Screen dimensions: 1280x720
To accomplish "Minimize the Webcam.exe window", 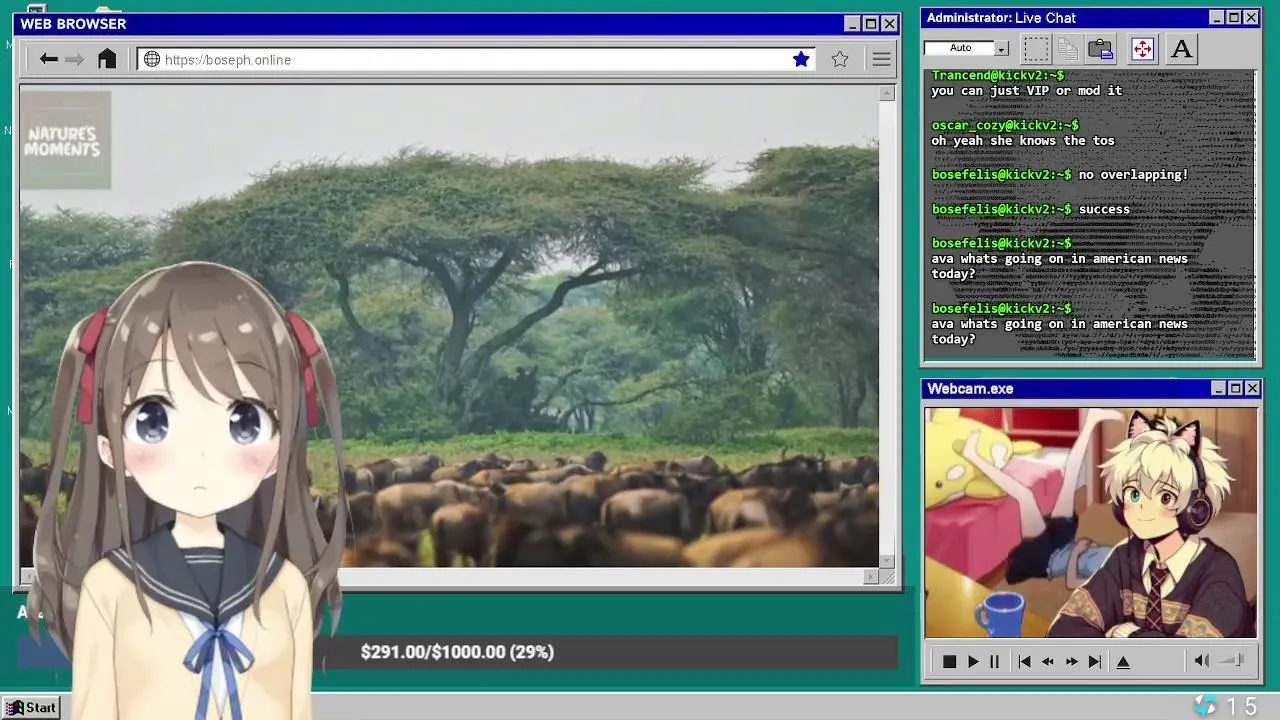I will (x=1218, y=389).
